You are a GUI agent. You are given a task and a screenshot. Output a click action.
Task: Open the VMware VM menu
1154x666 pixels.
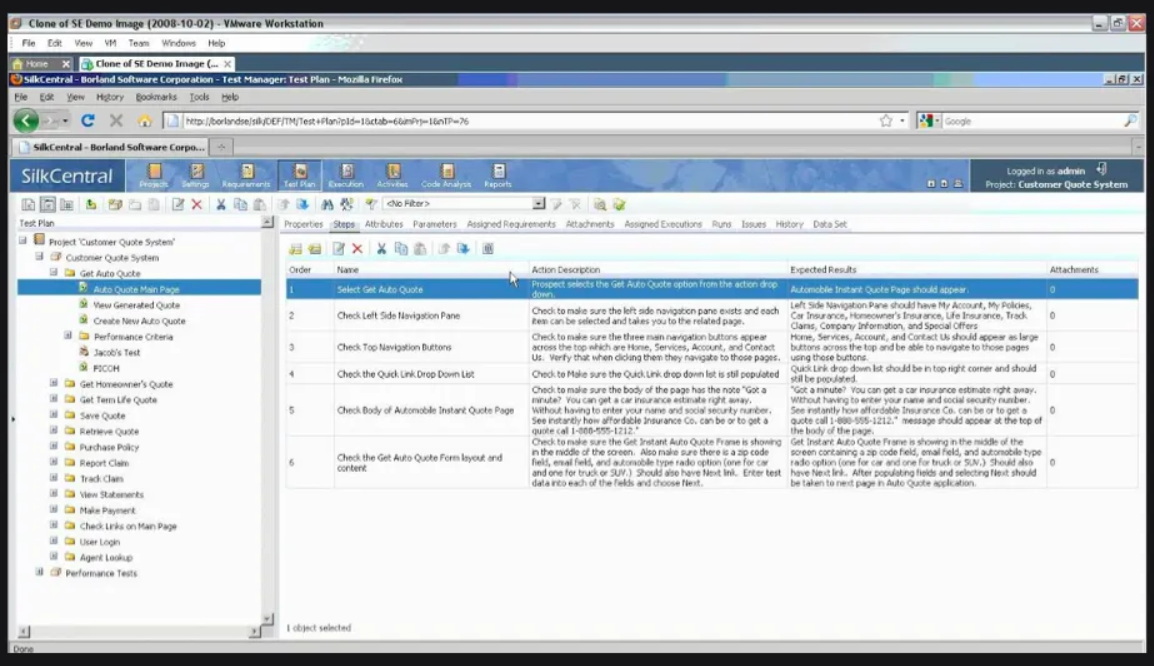click(x=110, y=43)
